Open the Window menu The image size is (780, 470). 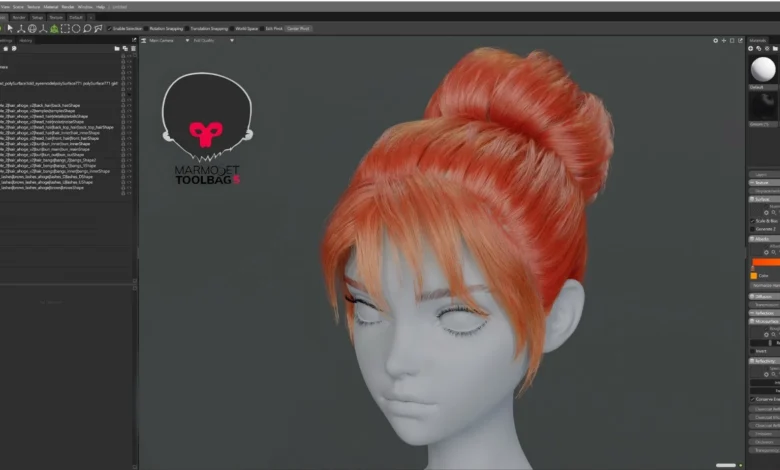[85, 7]
